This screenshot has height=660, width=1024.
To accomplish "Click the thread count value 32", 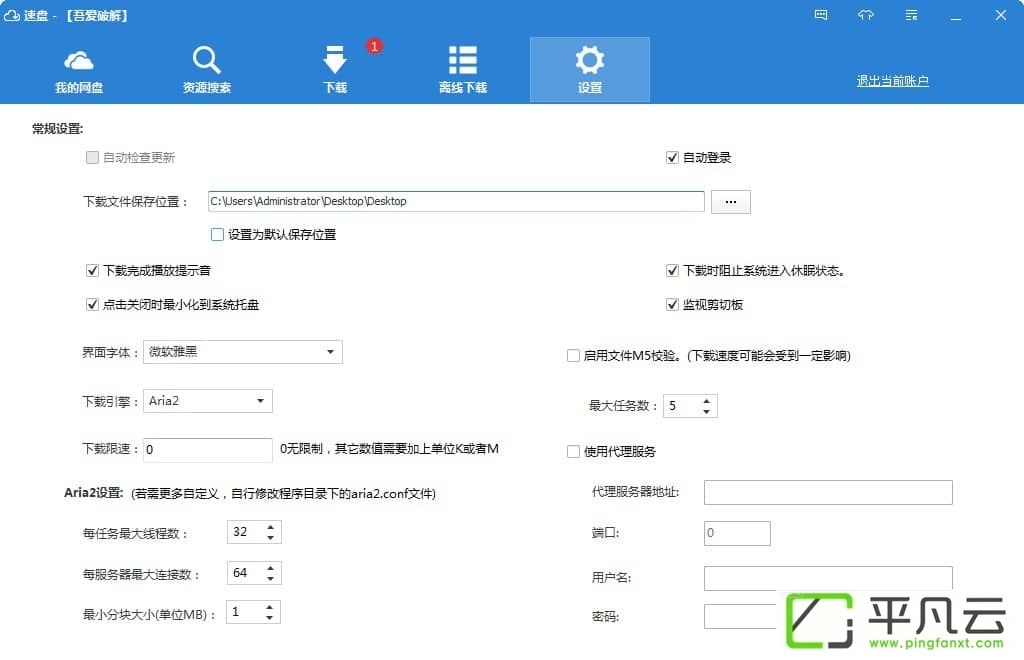I will [240, 532].
